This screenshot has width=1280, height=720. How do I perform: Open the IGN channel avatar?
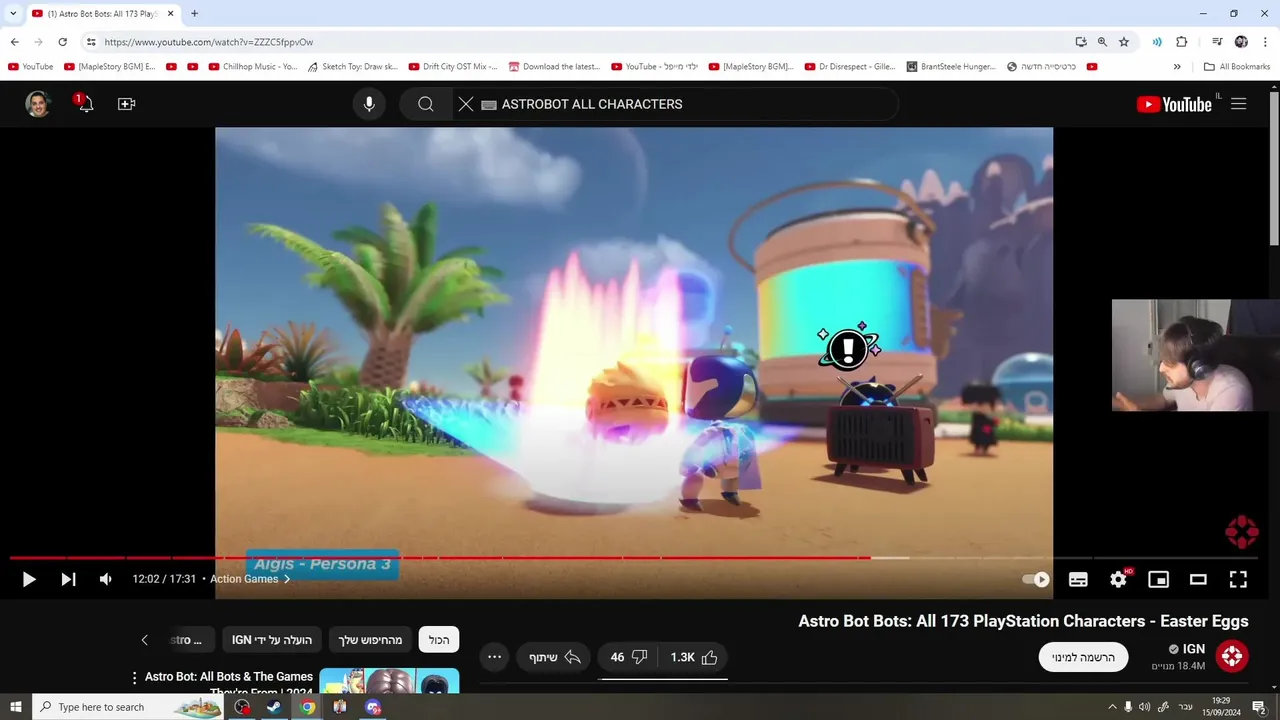(1232, 656)
